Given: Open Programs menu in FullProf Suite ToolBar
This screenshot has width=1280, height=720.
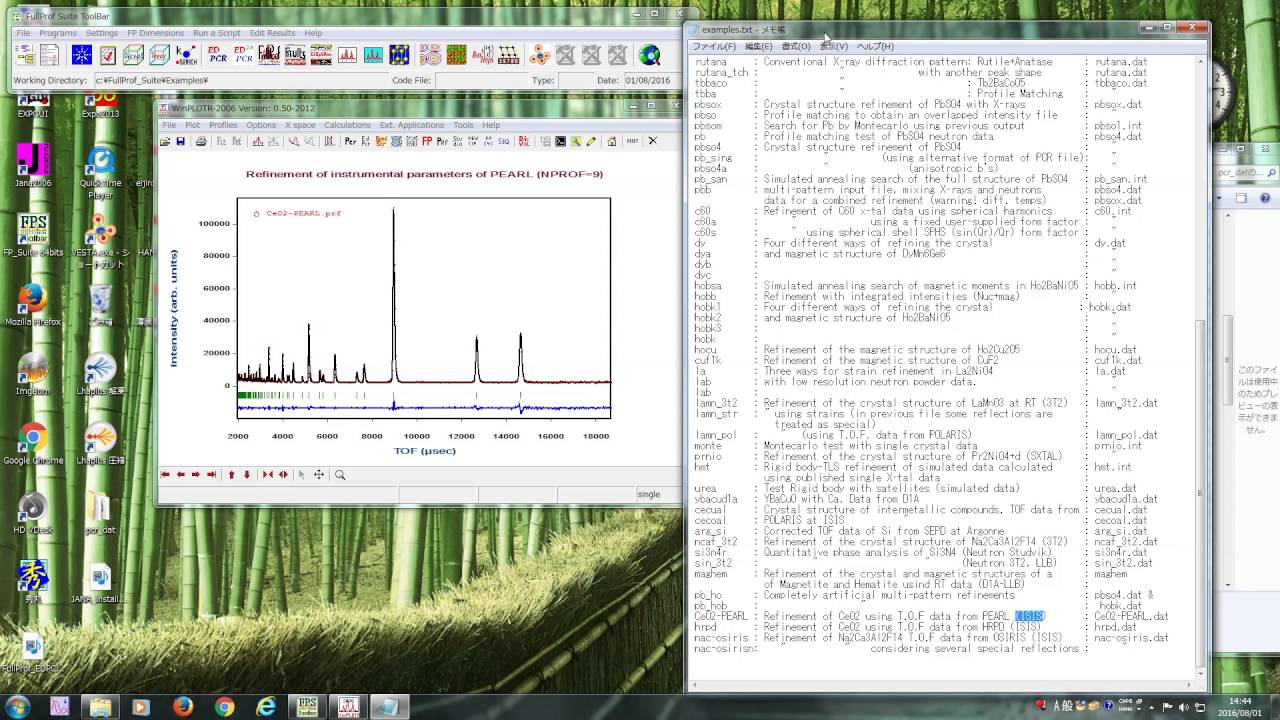Looking at the screenshot, I should (58, 33).
